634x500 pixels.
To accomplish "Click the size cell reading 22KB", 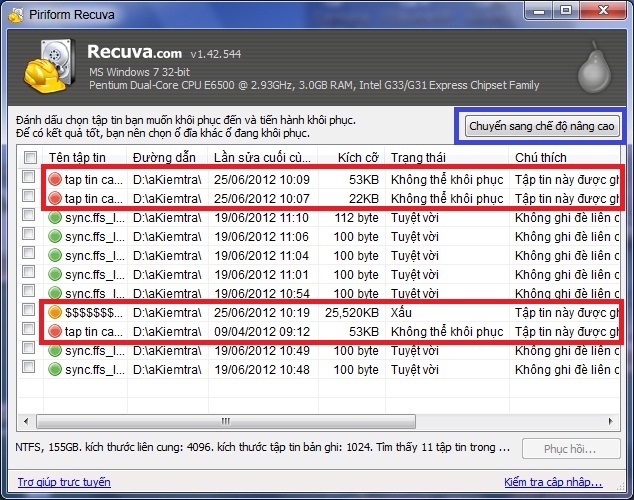I will coord(363,198).
